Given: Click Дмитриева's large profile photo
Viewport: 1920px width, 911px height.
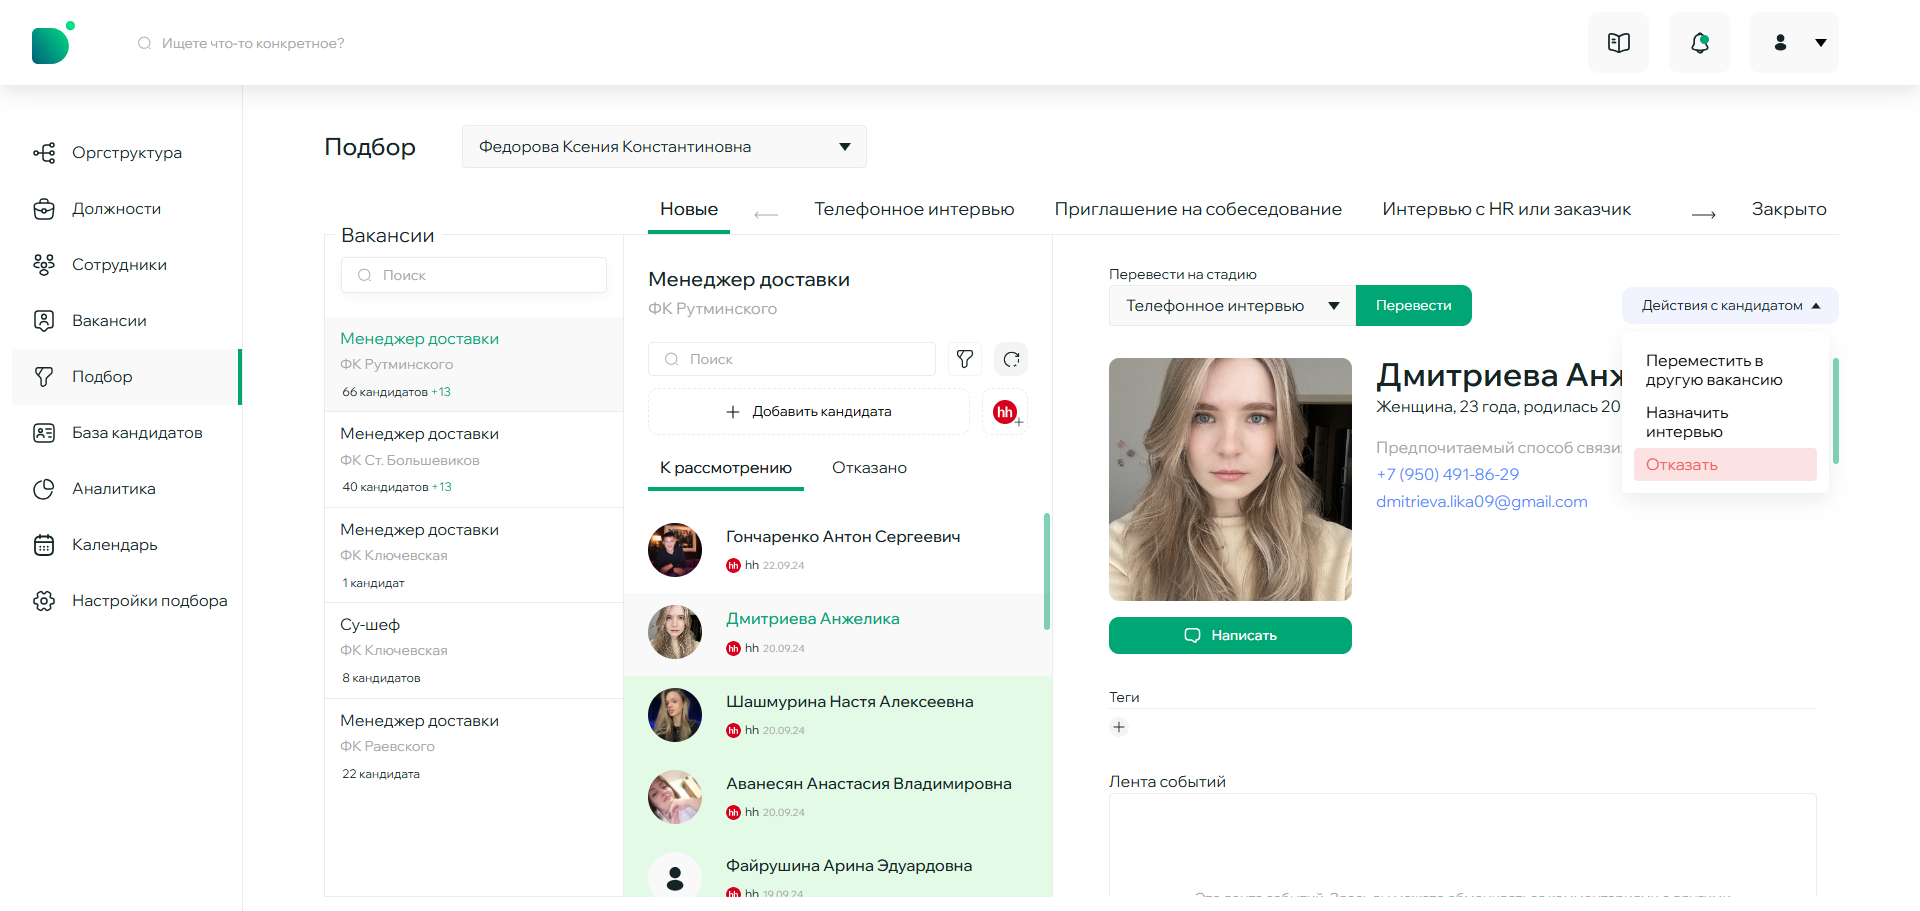Looking at the screenshot, I should [x=1230, y=480].
